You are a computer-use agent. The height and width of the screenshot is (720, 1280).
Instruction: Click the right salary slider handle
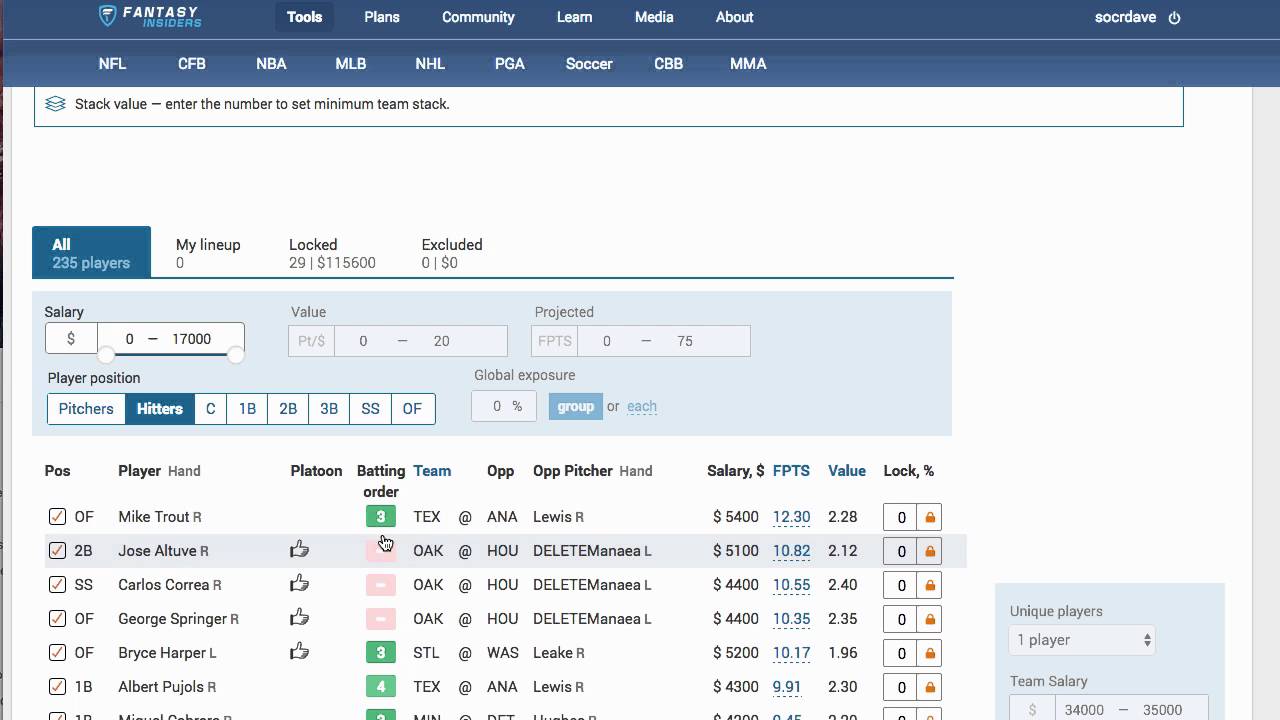pyautogui.click(x=236, y=354)
